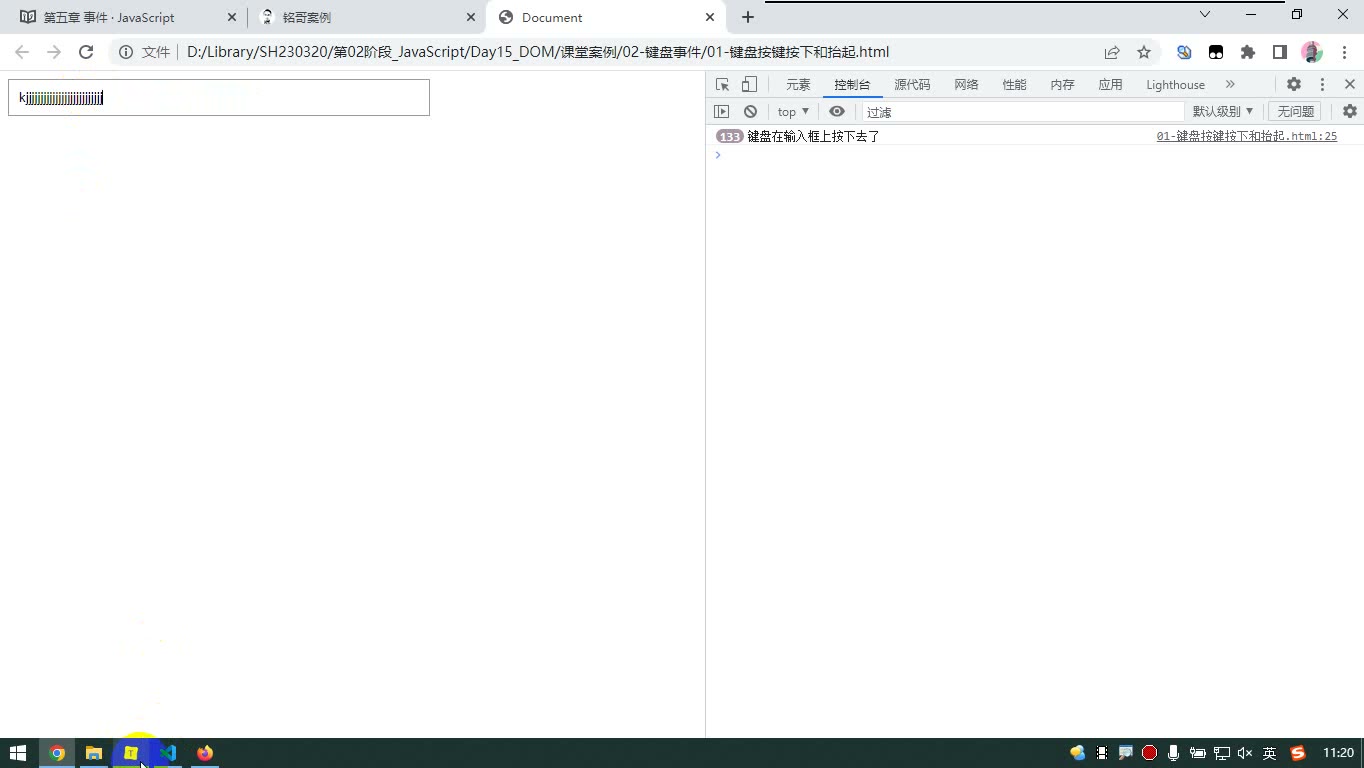Image resolution: width=1364 pixels, height=768 pixels.
Task: Open the tab search dropdown arrow
Action: [x=1205, y=14]
